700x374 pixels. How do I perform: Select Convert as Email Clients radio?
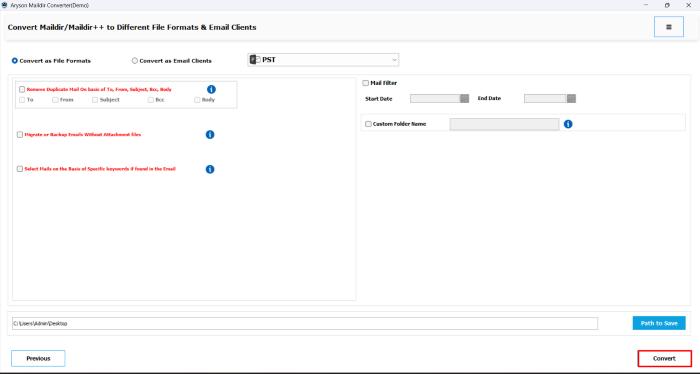click(x=134, y=61)
